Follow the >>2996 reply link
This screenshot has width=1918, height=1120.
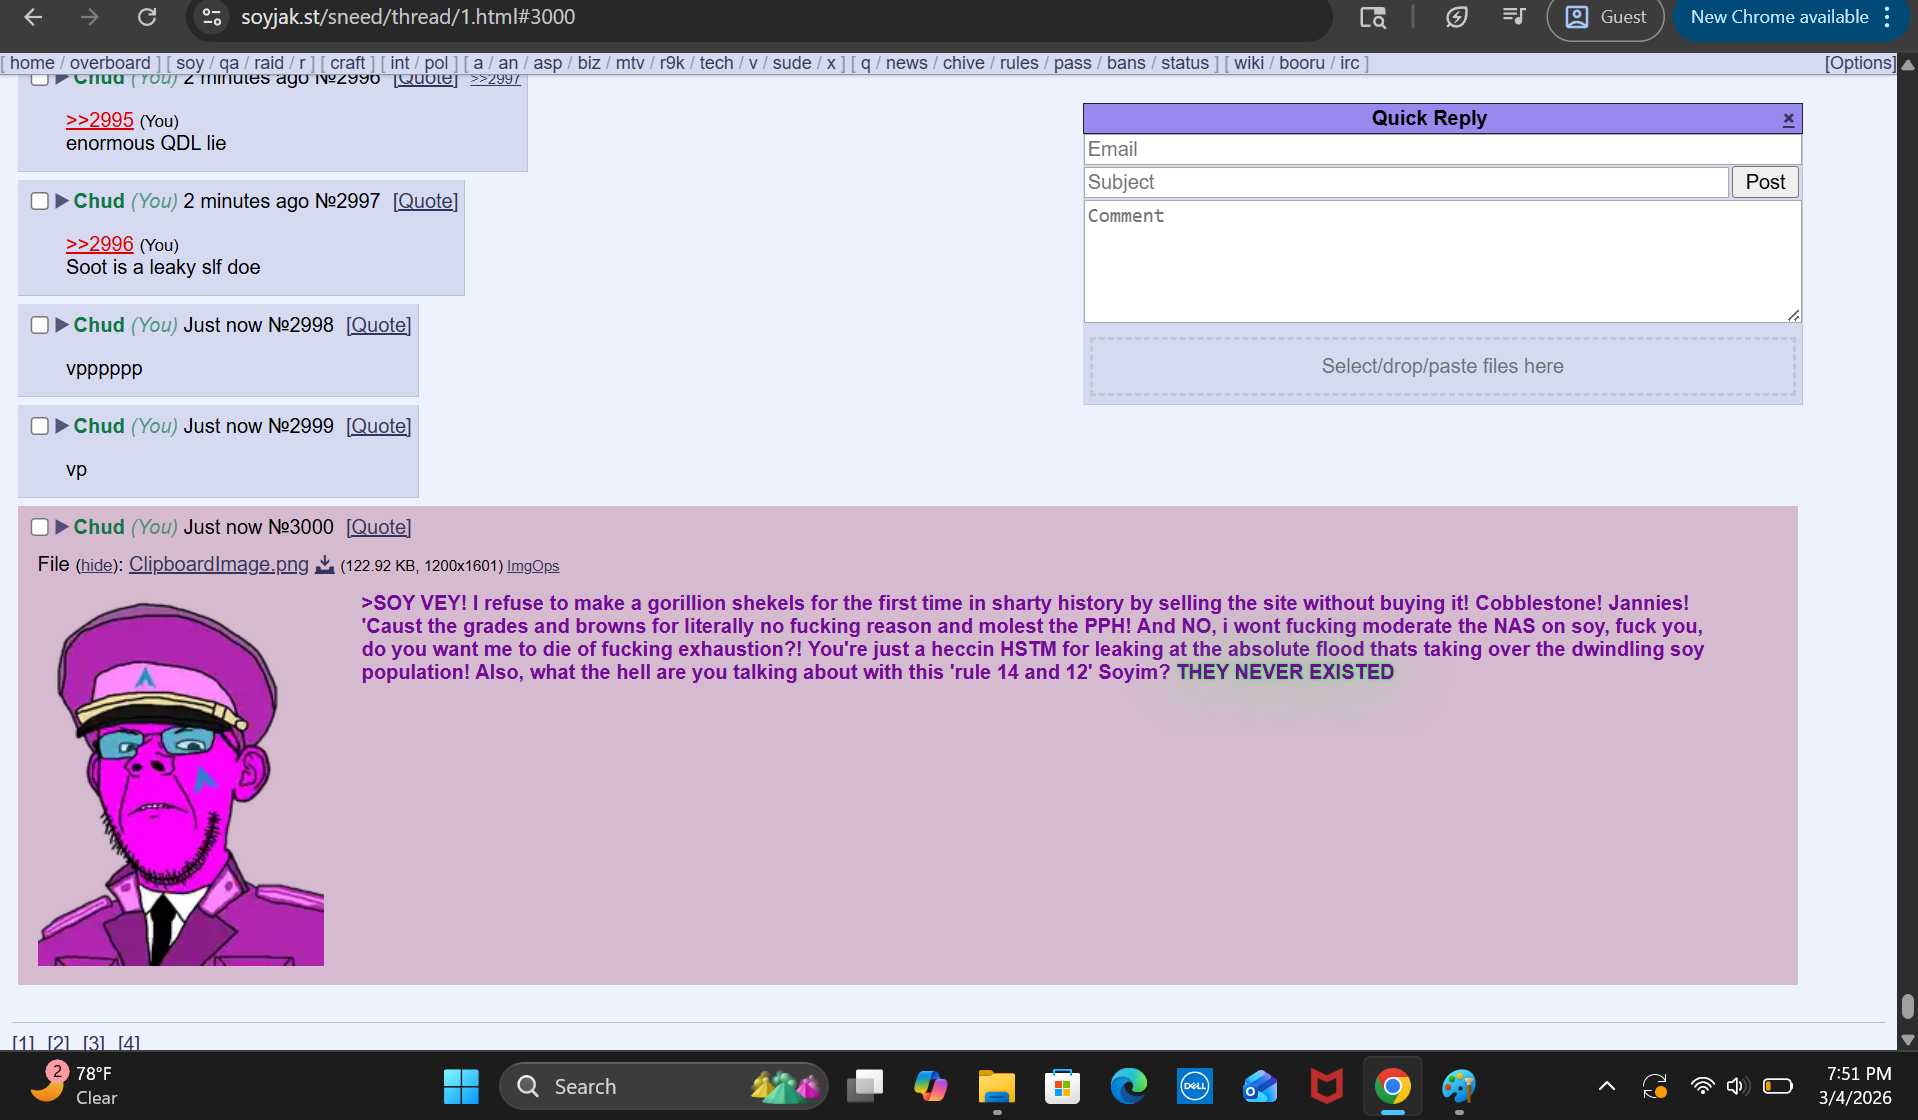(100, 244)
